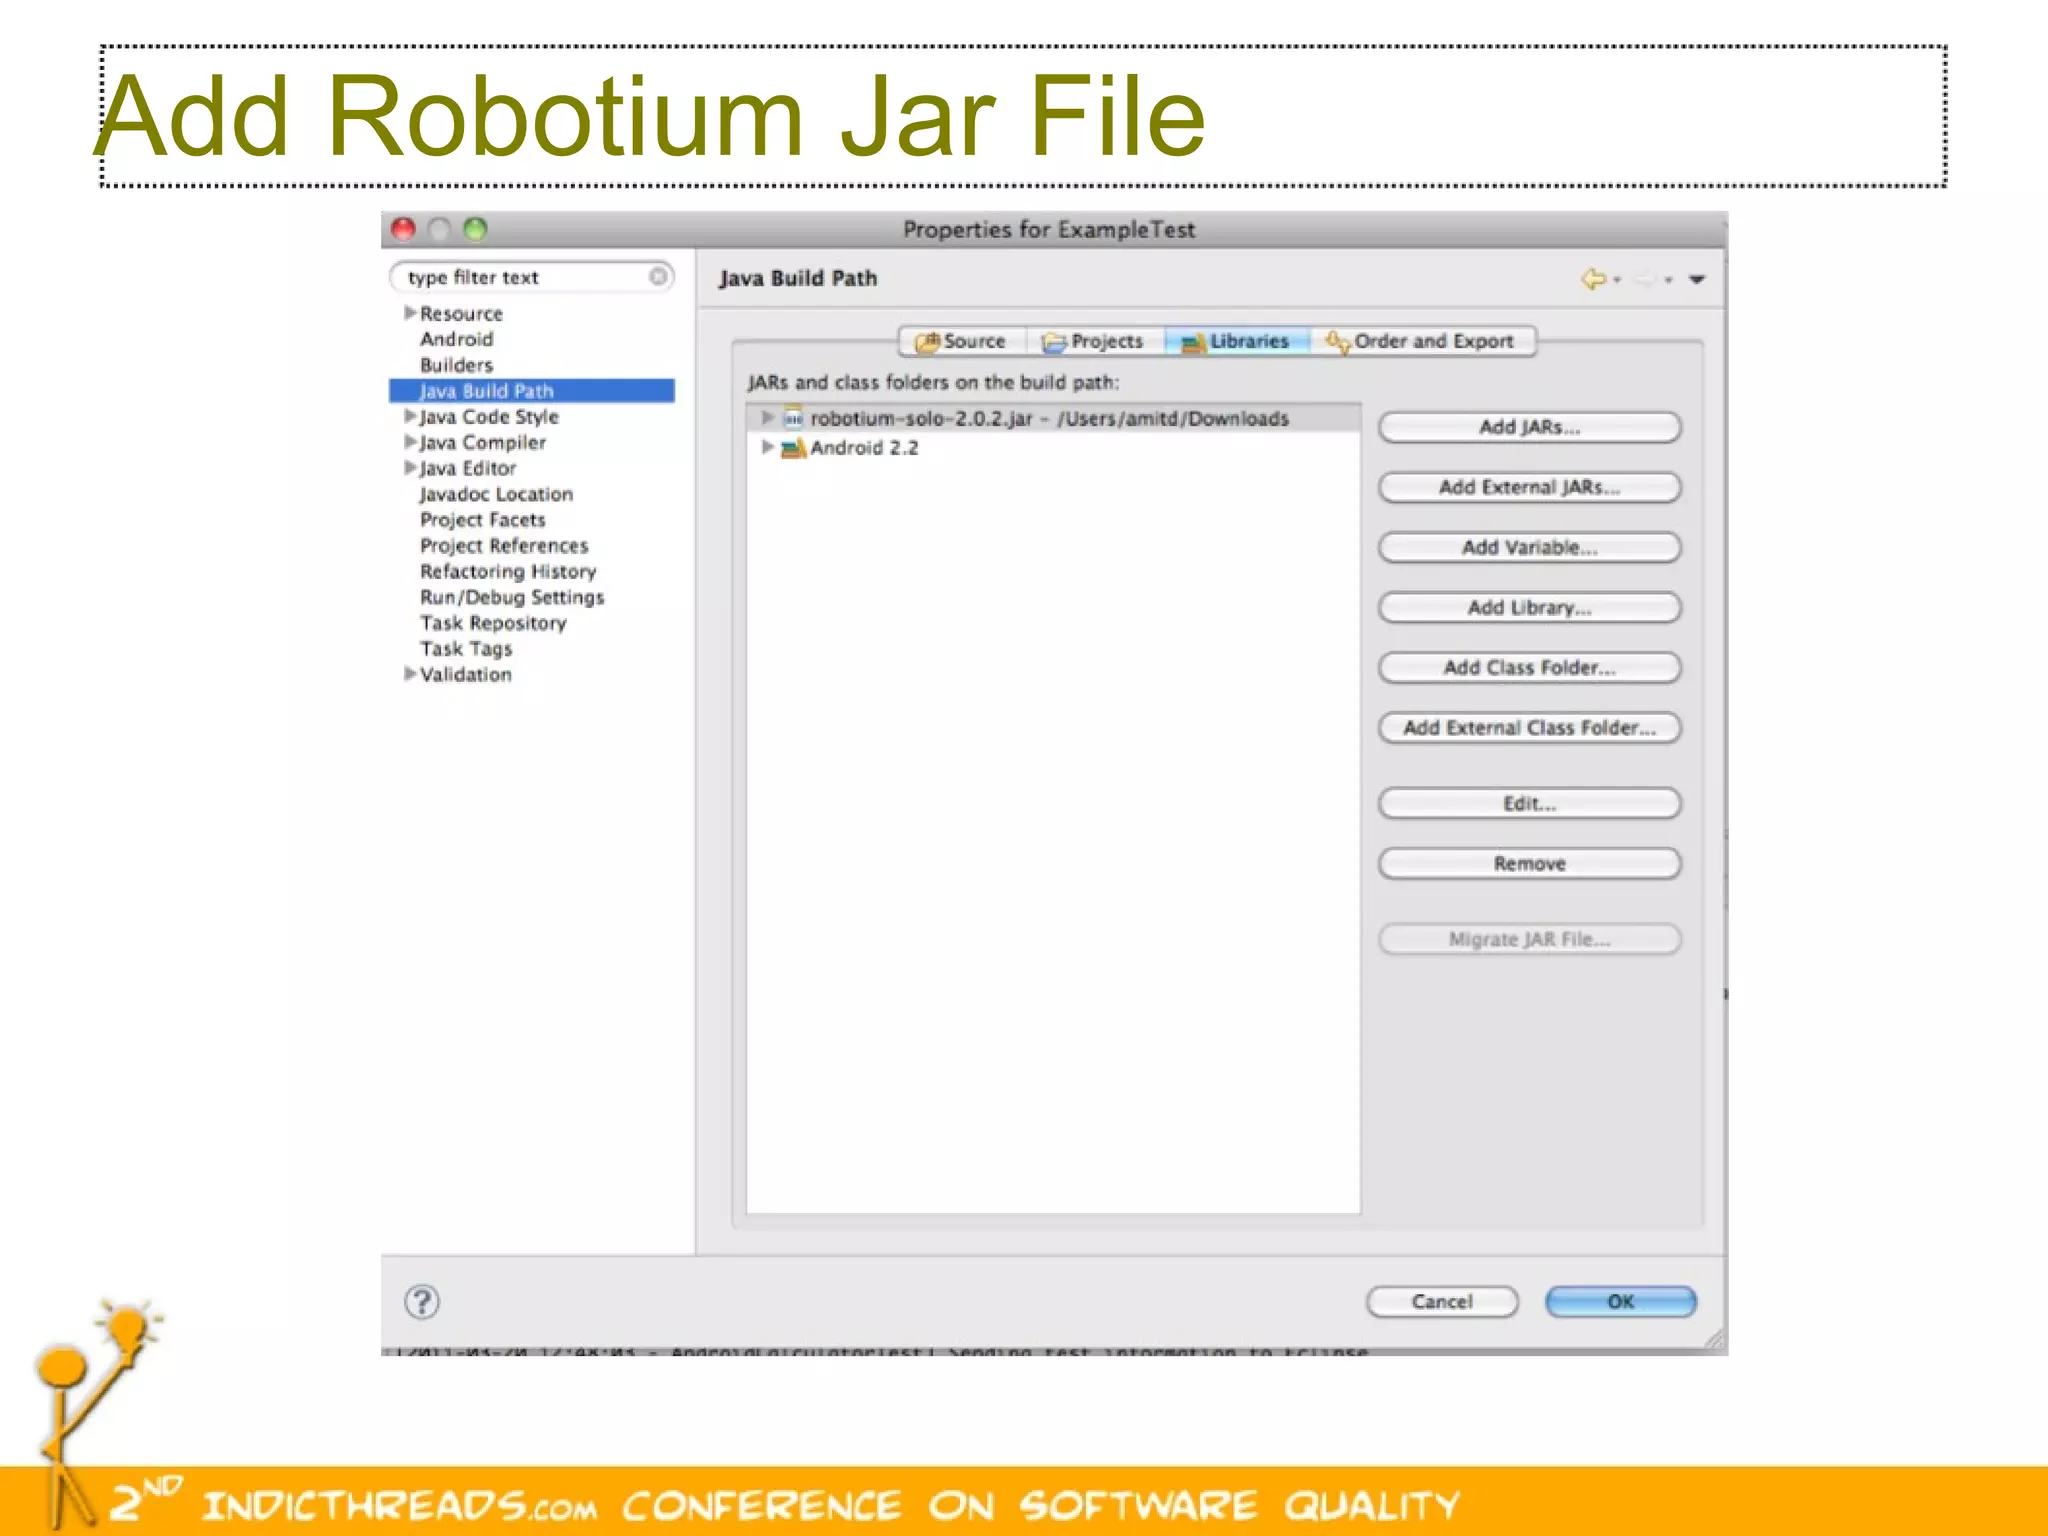Expand the Validation node
This screenshot has width=2048, height=1536.
click(x=410, y=674)
